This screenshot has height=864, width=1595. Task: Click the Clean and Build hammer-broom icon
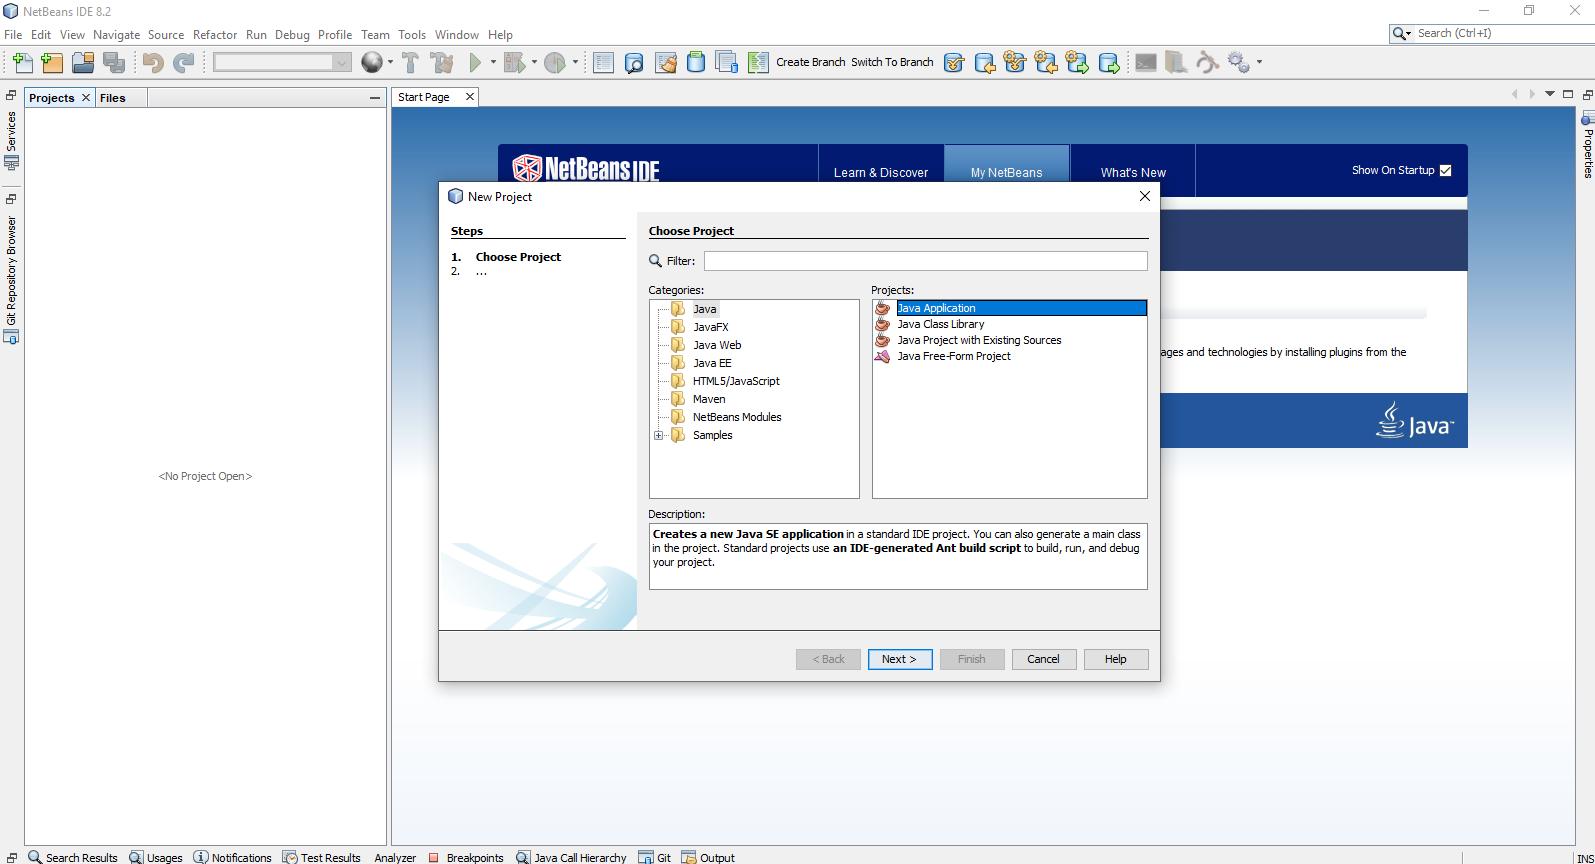pyautogui.click(x=442, y=62)
